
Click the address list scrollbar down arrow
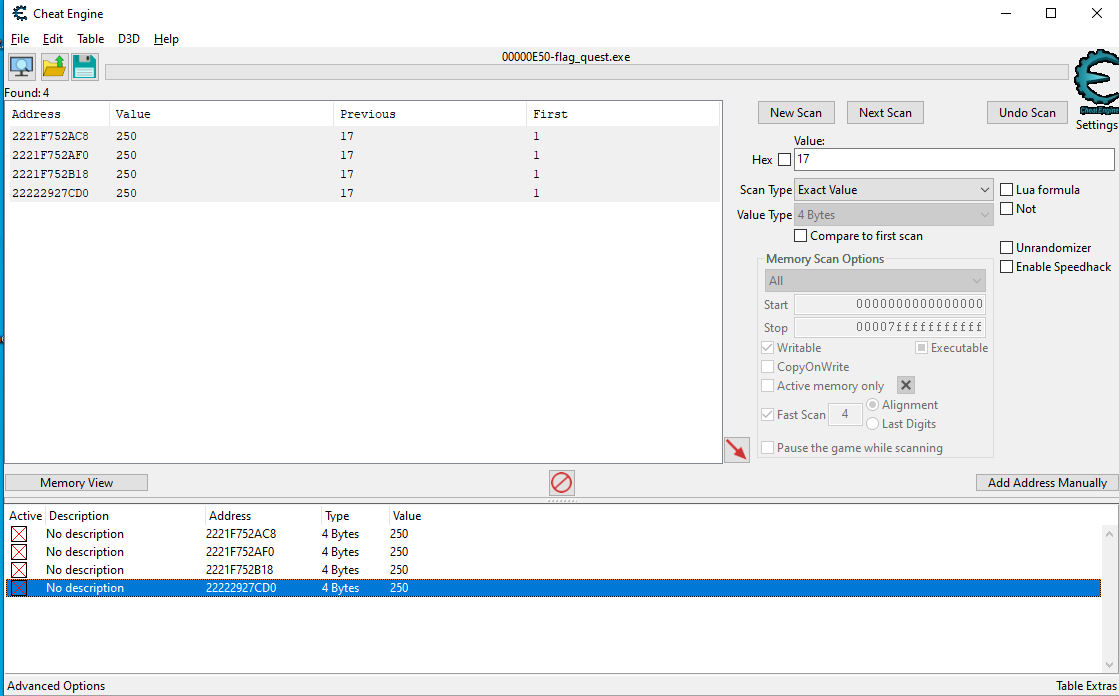[x=1109, y=664]
